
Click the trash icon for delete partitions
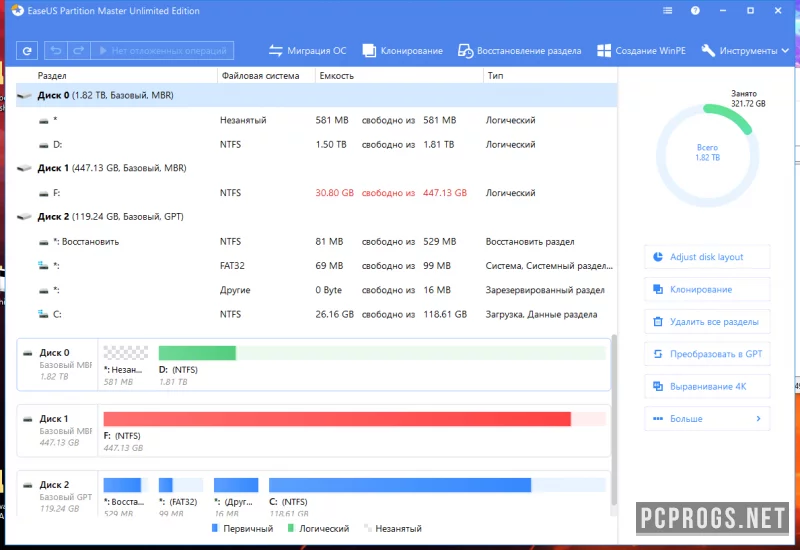click(x=658, y=321)
